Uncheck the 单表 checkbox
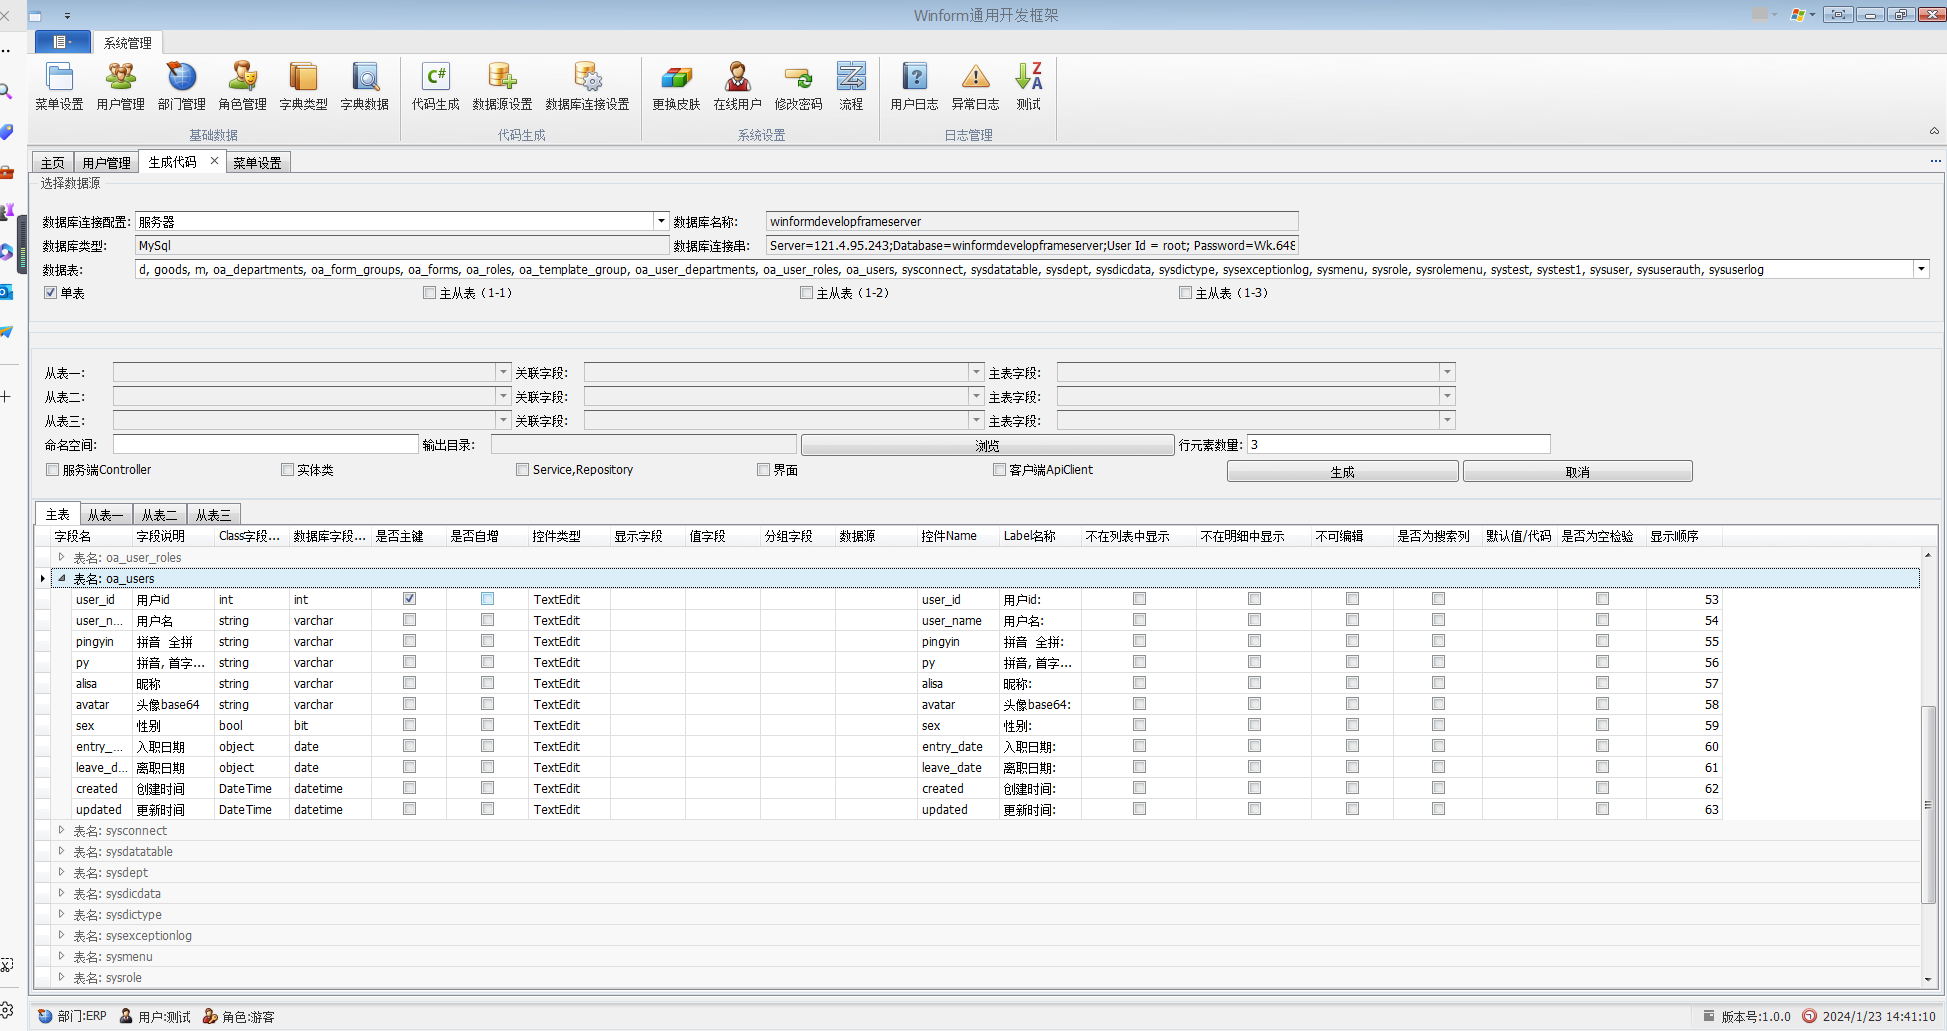Viewport: 1947px width, 1031px height. pos(51,293)
